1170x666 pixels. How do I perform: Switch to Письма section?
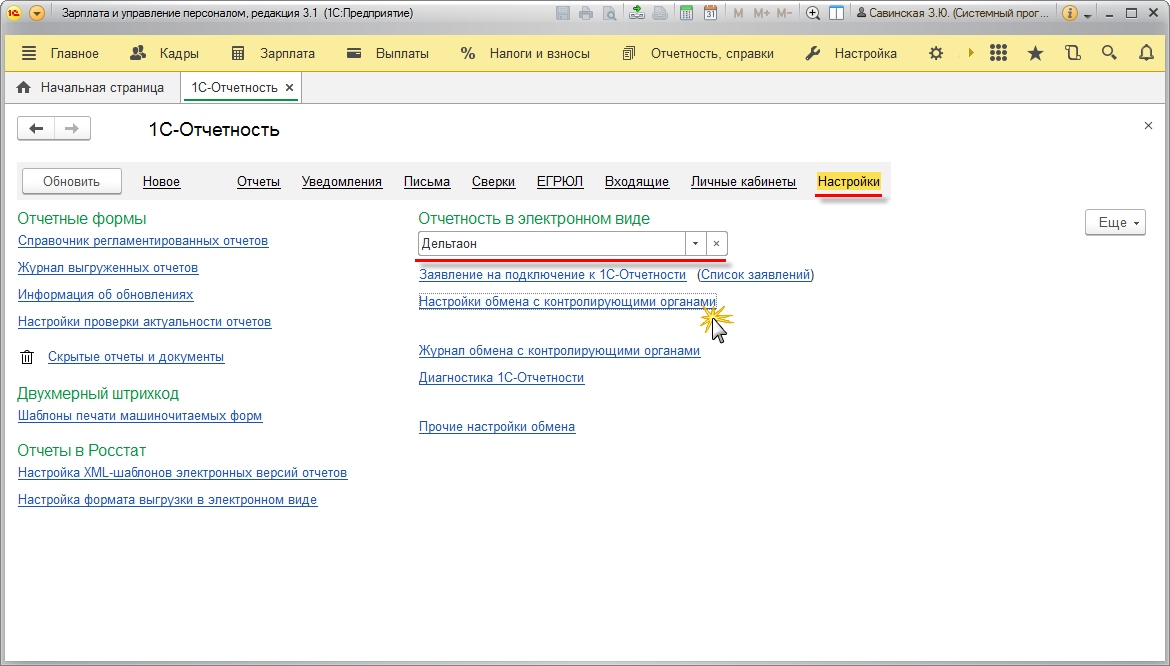click(x=427, y=181)
